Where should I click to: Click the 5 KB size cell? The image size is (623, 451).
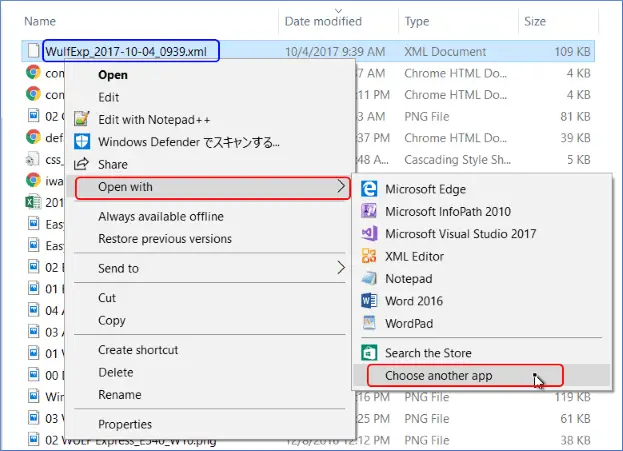coord(578,159)
